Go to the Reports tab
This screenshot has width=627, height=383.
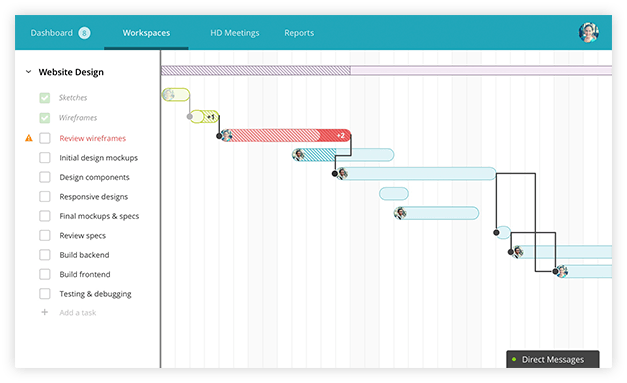click(299, 33)
